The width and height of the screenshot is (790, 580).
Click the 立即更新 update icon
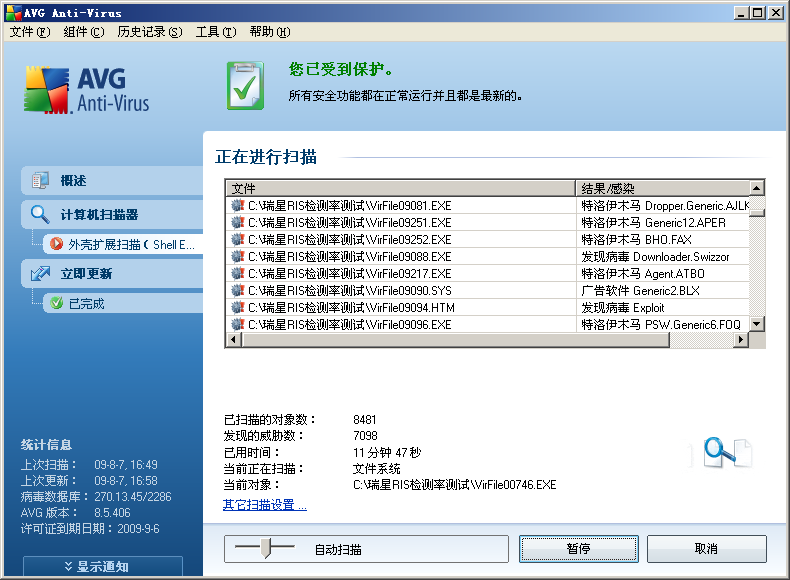[40, 274]
